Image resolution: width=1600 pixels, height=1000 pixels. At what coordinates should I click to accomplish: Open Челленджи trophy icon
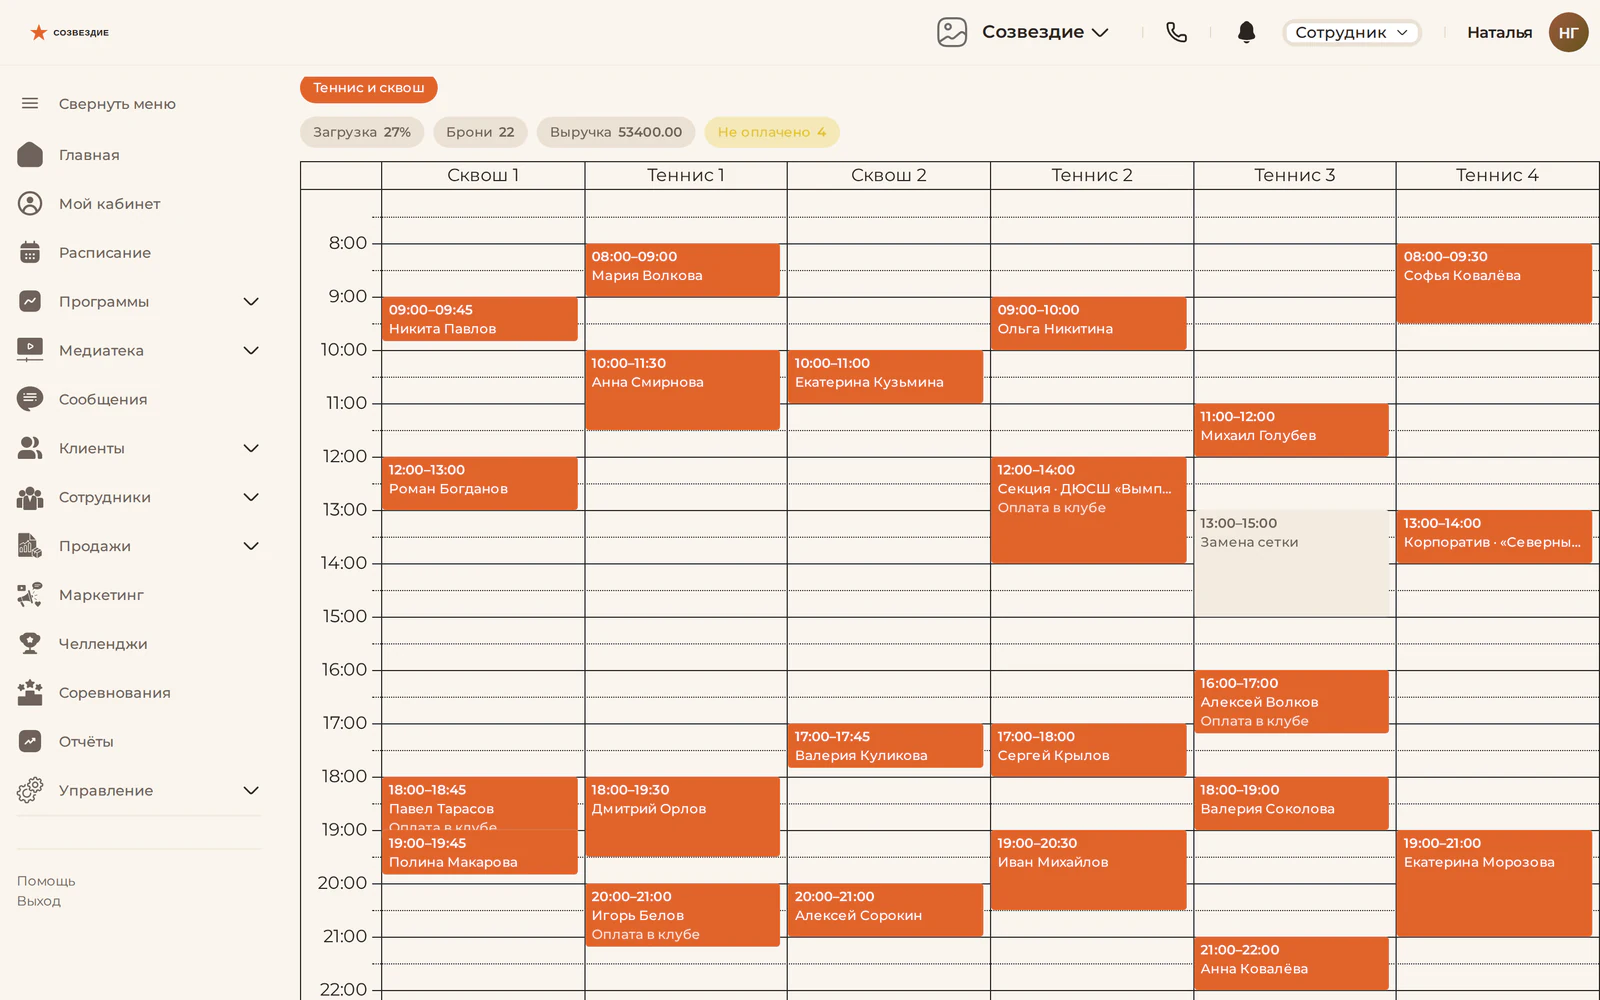(x=30, y=643)
